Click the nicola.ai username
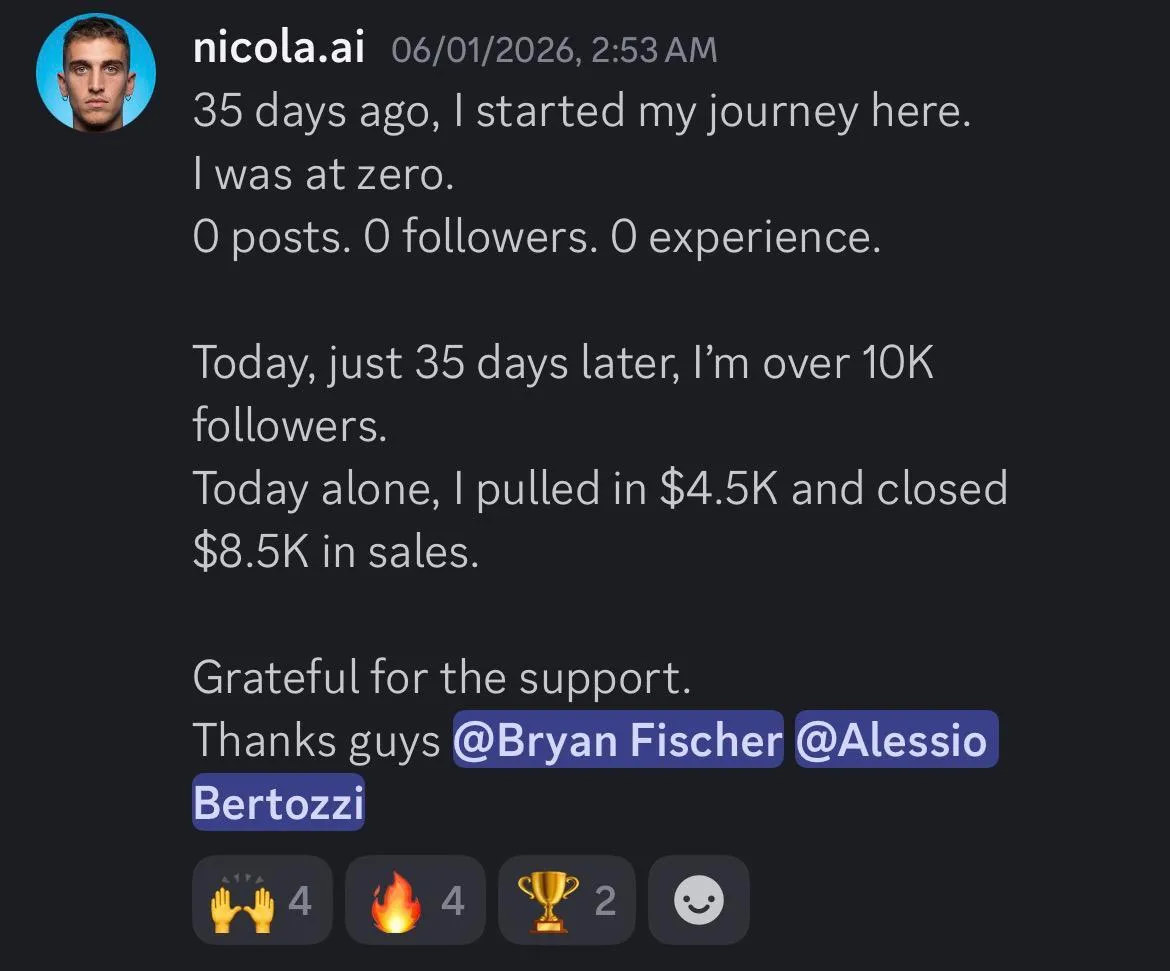 click(x=278, y=47)
